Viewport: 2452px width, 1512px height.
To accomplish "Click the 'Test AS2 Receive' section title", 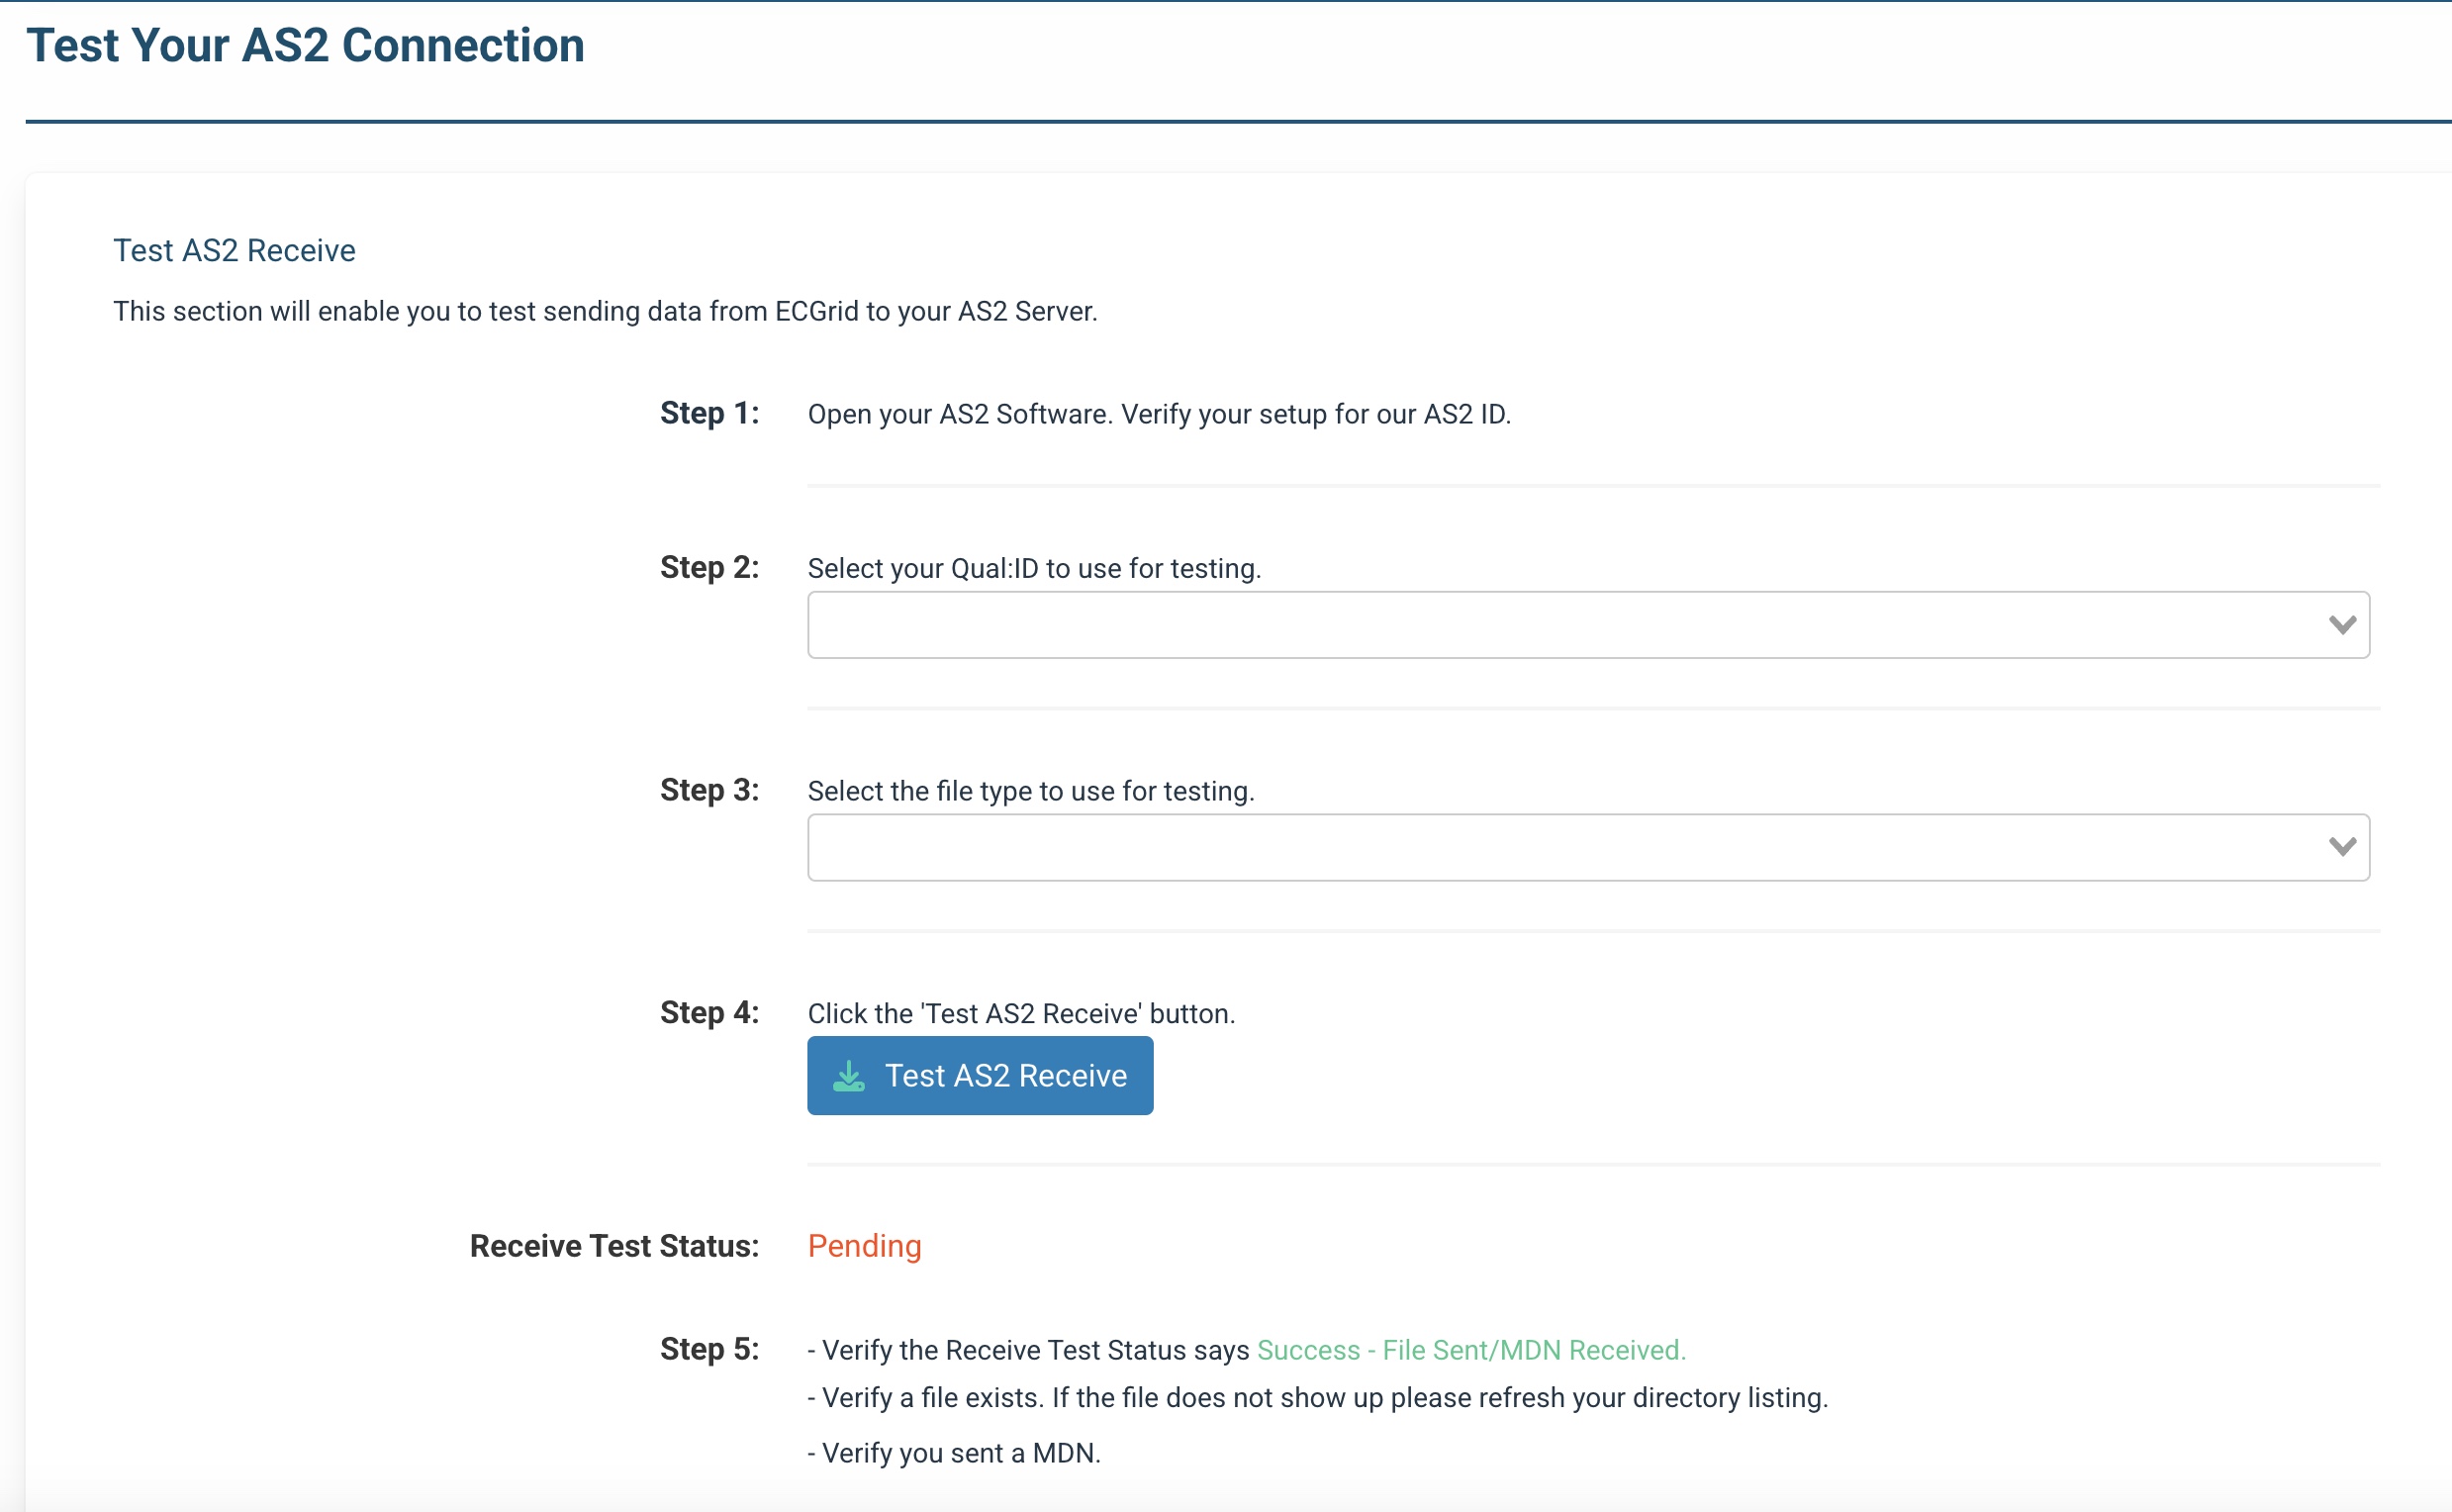I will 233,250.
